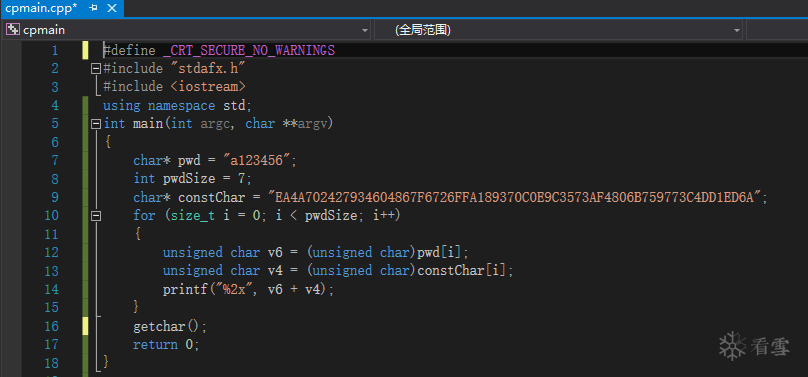This screenshot has width=808, height=377.
Task: Open the cpmain project scope dropdown
Action: point(365,30)
